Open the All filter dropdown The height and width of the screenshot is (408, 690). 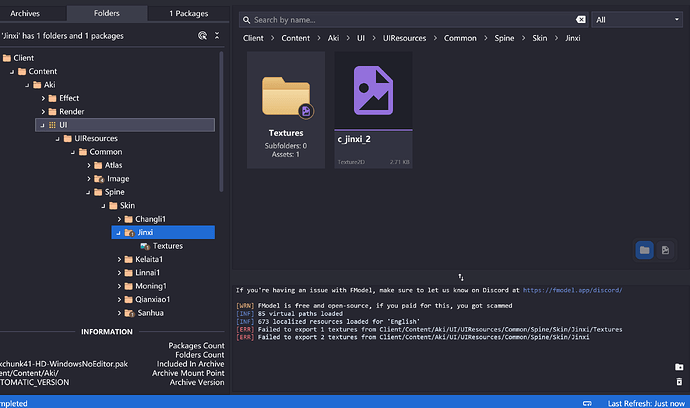pyautogui.click(x=637, y=20)
